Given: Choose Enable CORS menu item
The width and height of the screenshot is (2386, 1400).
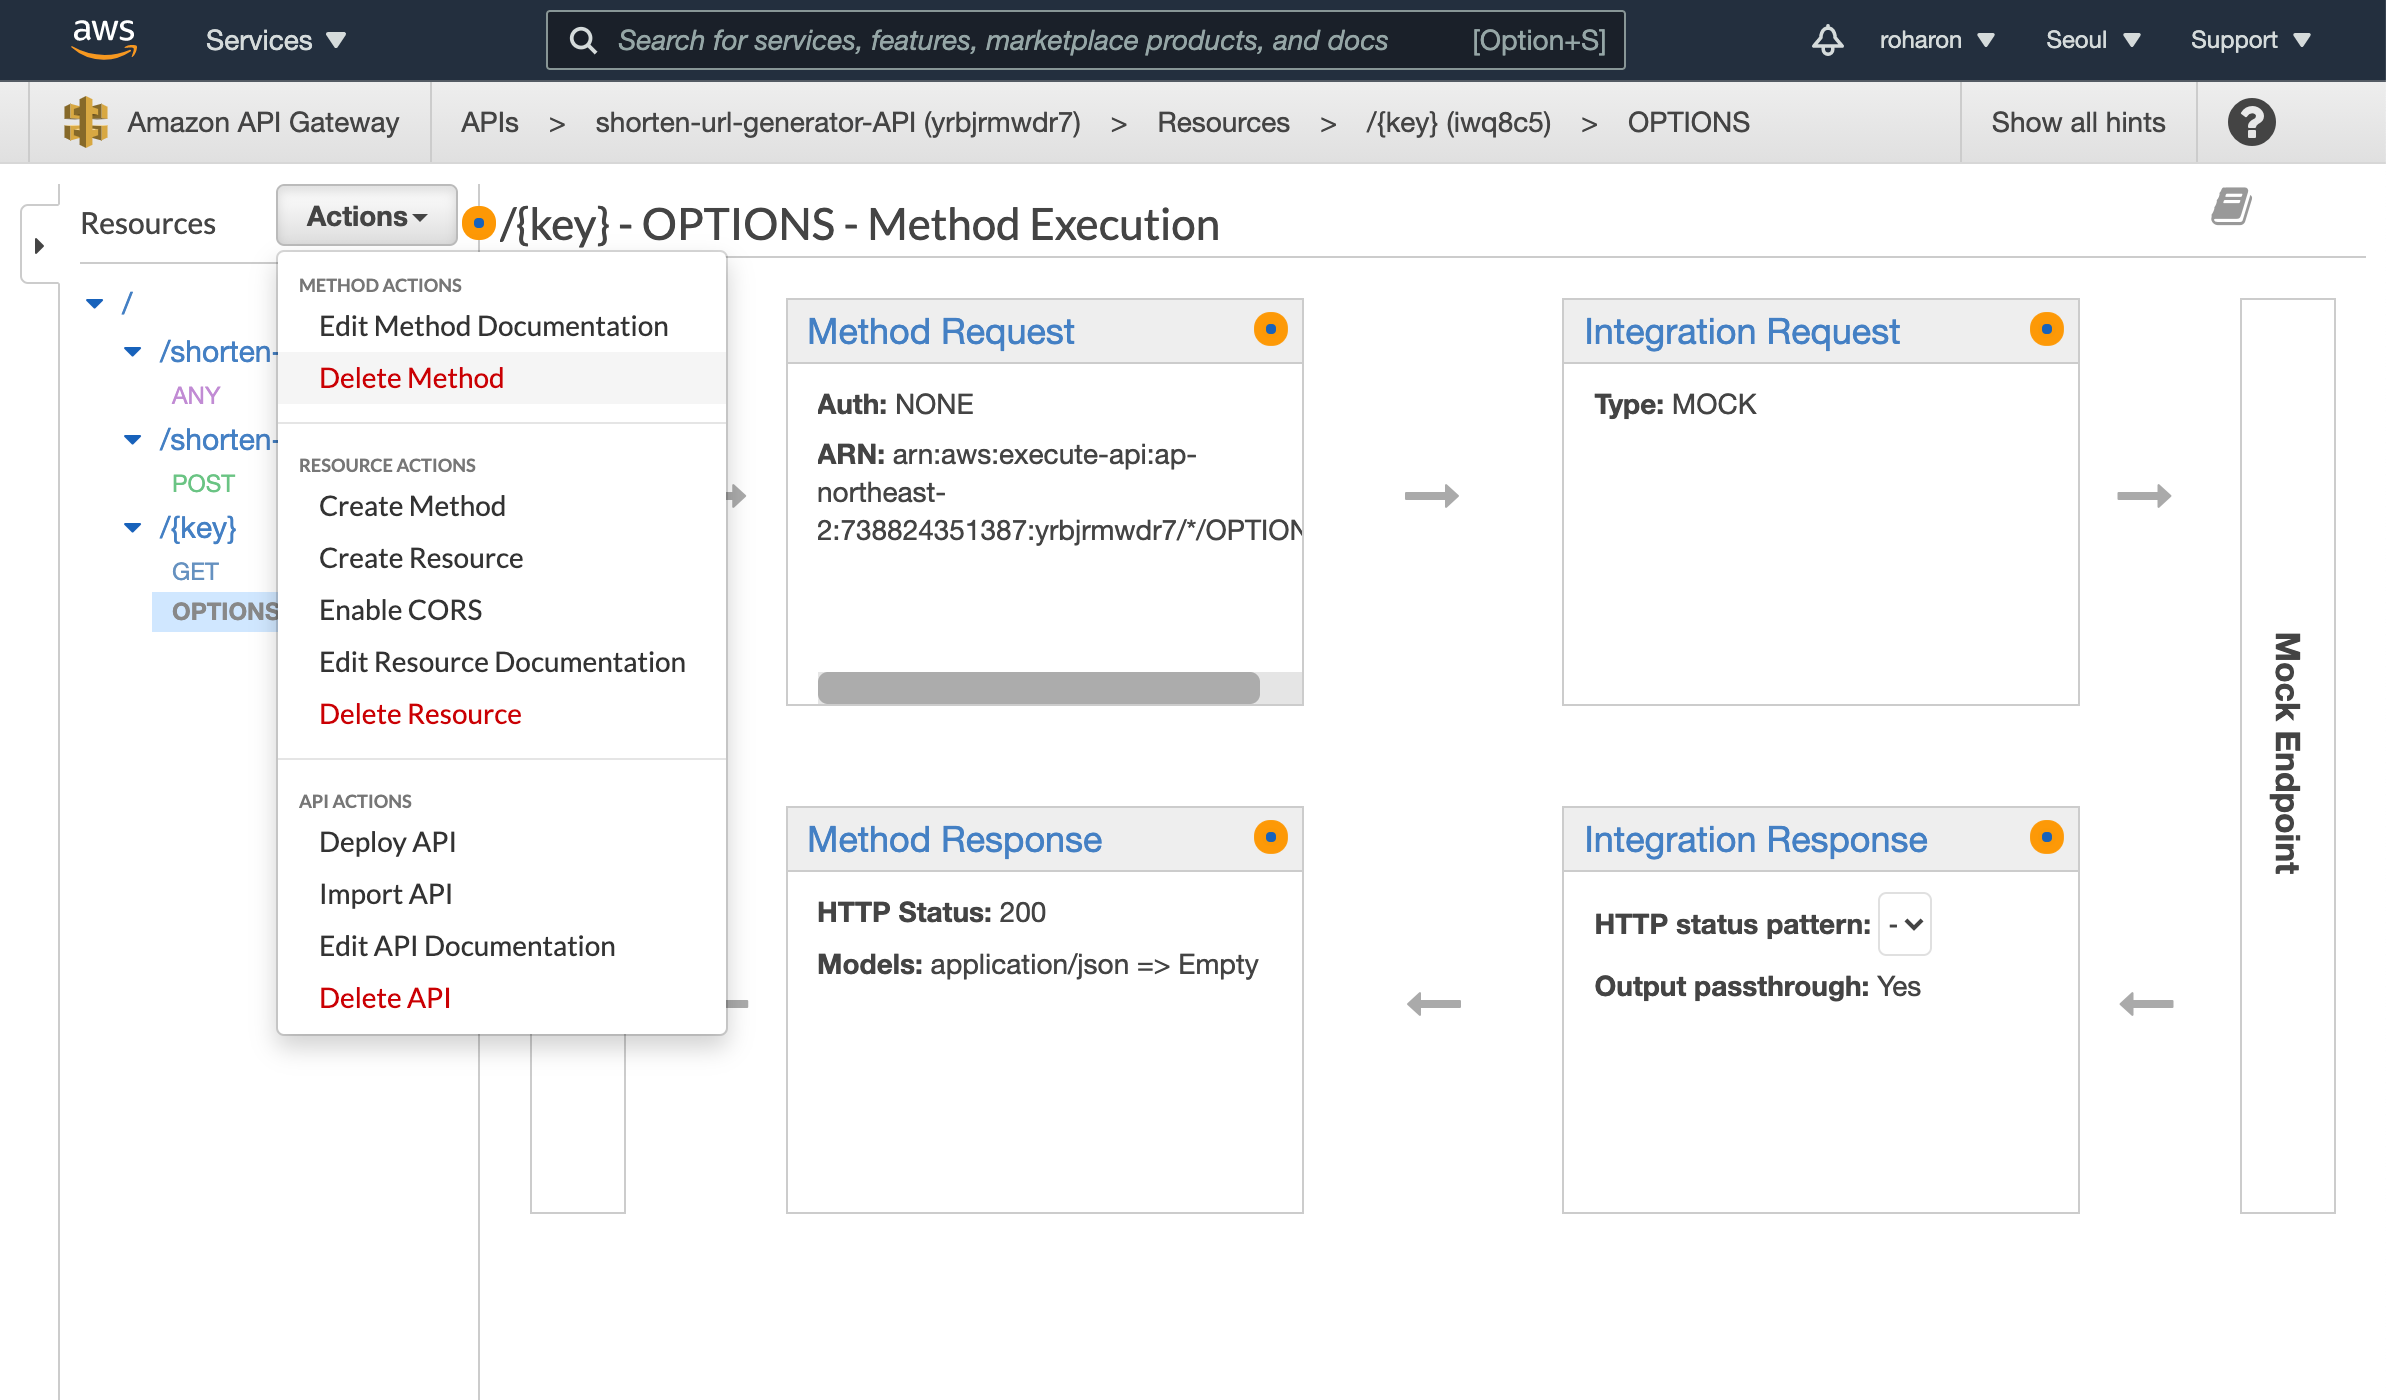Looking at the screenshot, I should 400,610.
